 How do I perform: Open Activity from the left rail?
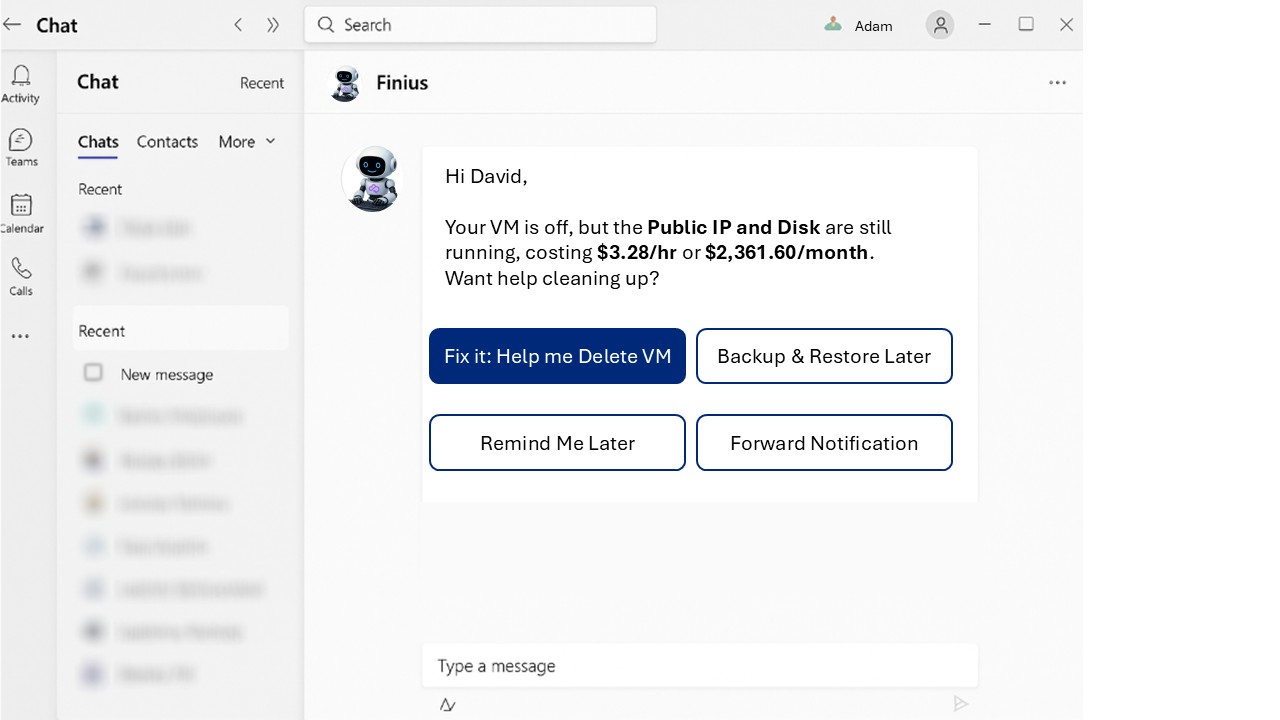(21, 84)
